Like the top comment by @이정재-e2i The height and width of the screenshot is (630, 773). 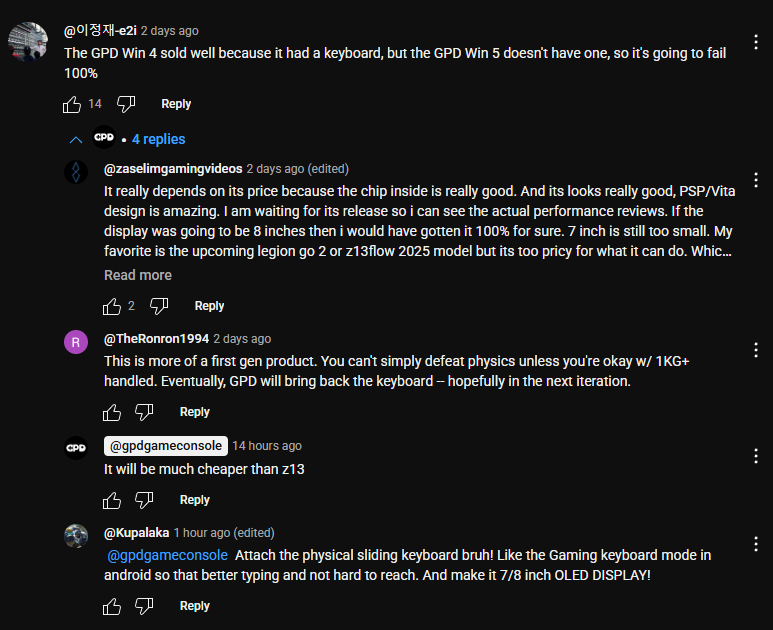pos(72,104)
